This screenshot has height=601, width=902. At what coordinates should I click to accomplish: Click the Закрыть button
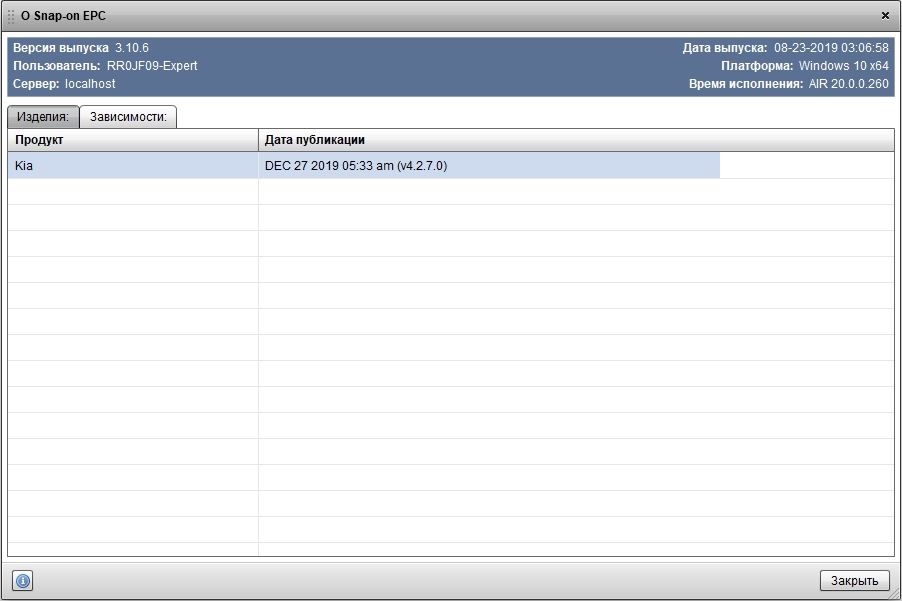[854, 580]
